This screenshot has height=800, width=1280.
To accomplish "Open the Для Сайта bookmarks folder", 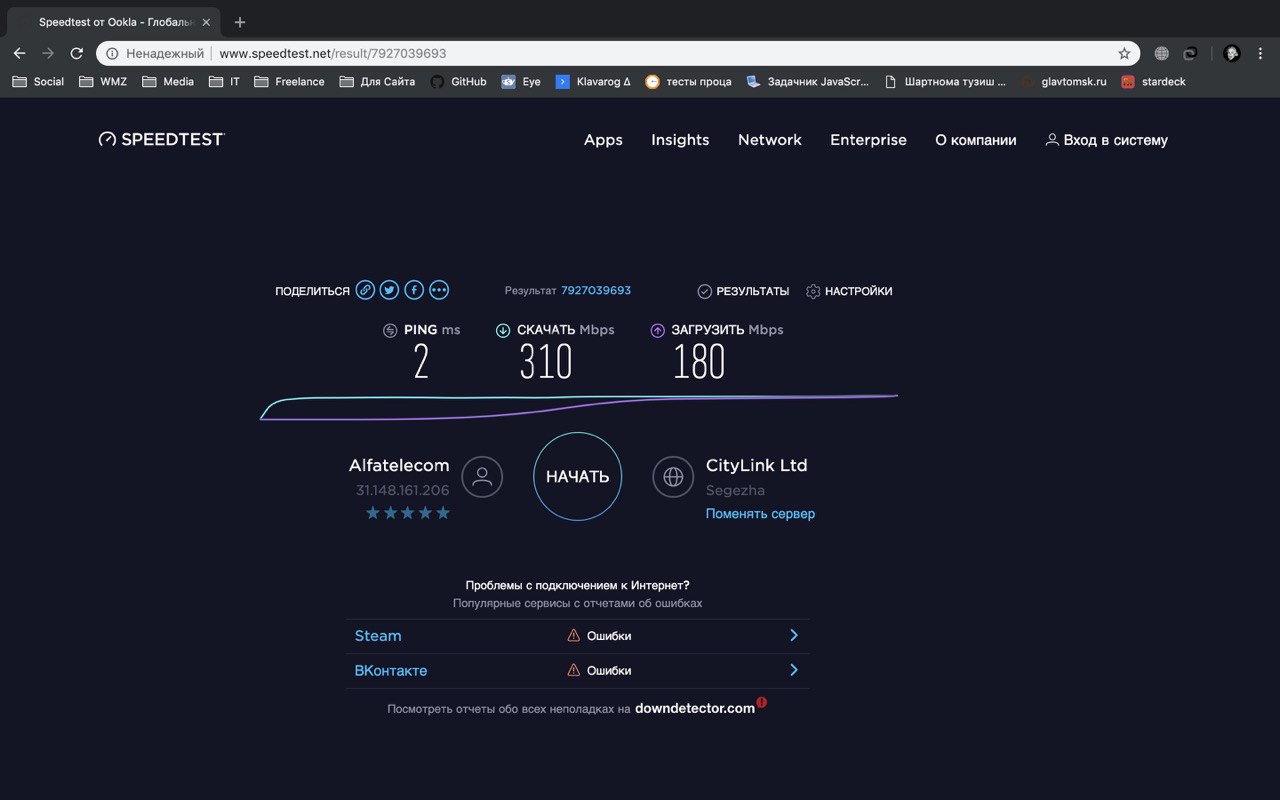I will click(x=378, y=82).
